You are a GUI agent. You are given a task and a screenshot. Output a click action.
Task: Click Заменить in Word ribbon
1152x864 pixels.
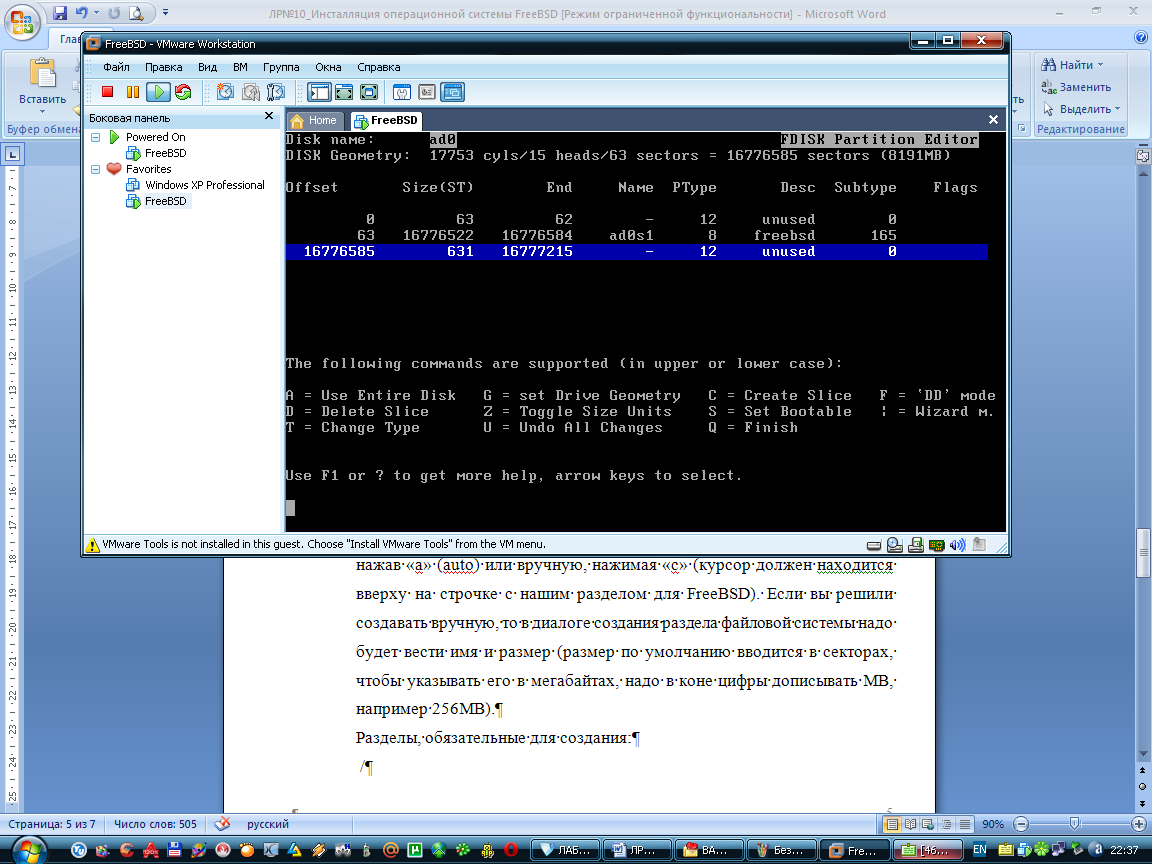(1076, 87)
